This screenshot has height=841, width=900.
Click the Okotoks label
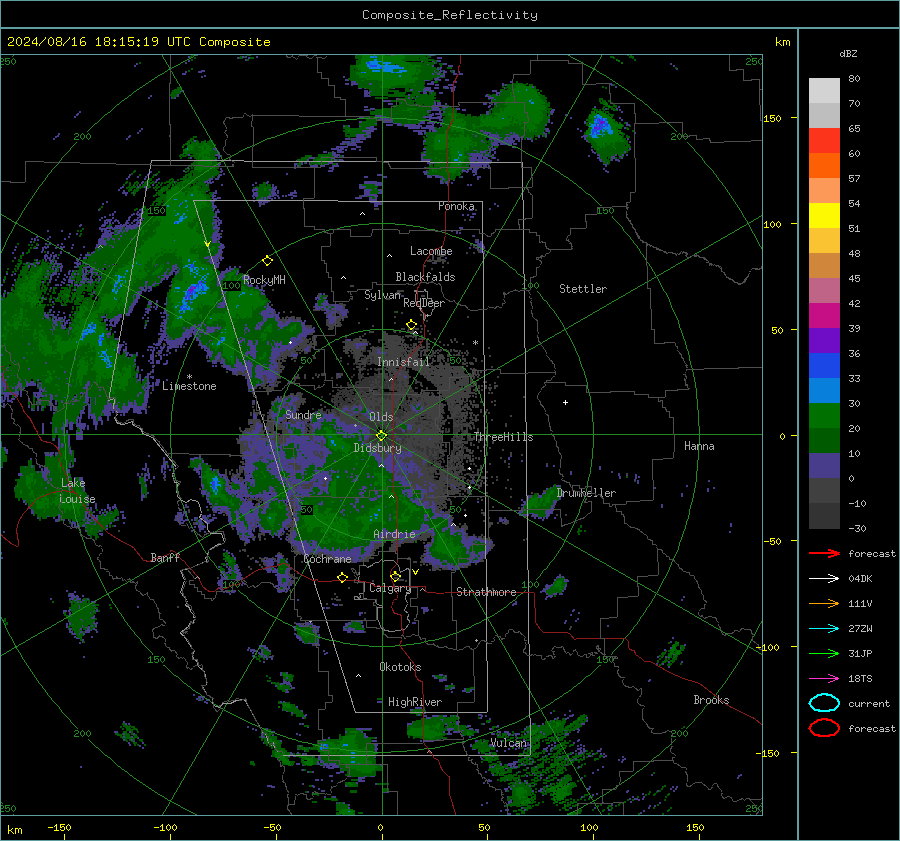click(400, 667)
